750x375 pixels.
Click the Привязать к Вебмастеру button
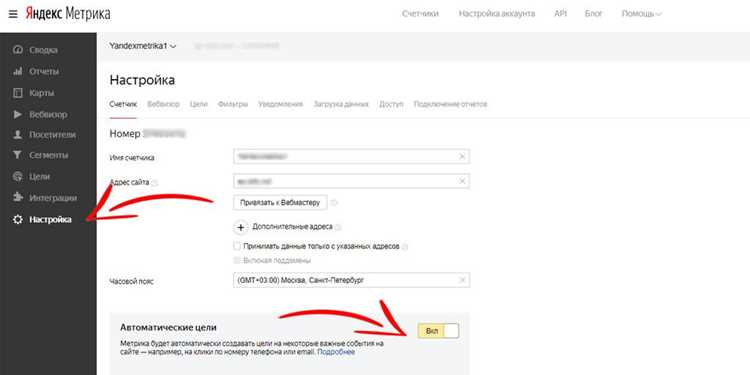(x=280, y=202)
